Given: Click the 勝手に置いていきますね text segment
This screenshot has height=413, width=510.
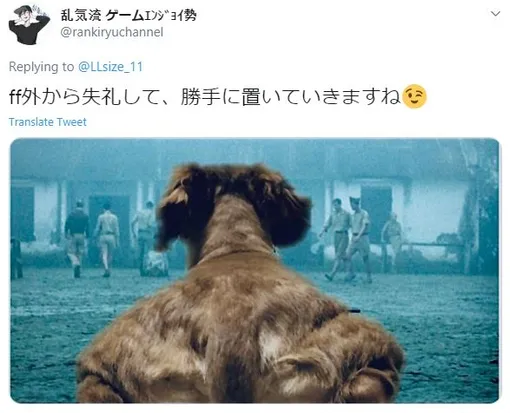Looking at the screenshot, I should click(x=291, y=97).
